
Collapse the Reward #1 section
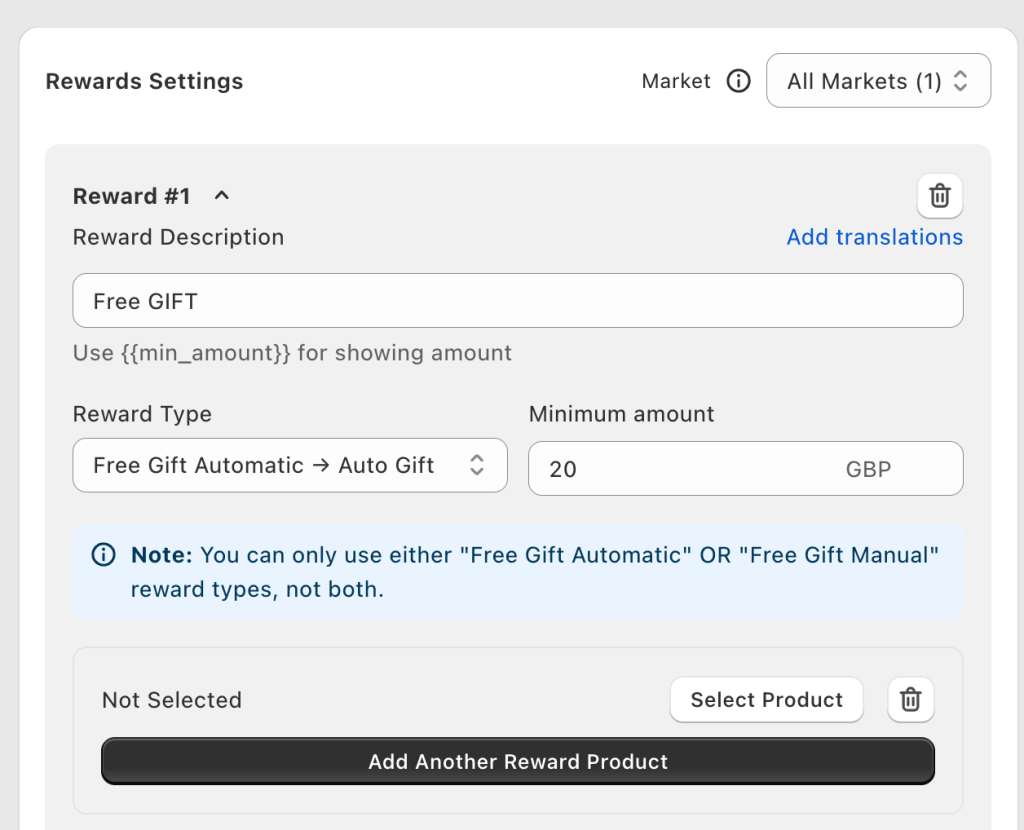click(x=221, y=195)
